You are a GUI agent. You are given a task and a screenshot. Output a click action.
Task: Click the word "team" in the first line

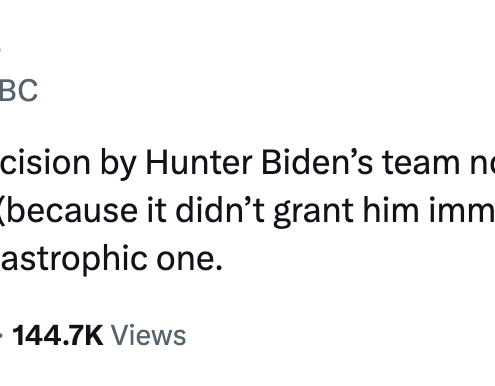tap(421, 163)
